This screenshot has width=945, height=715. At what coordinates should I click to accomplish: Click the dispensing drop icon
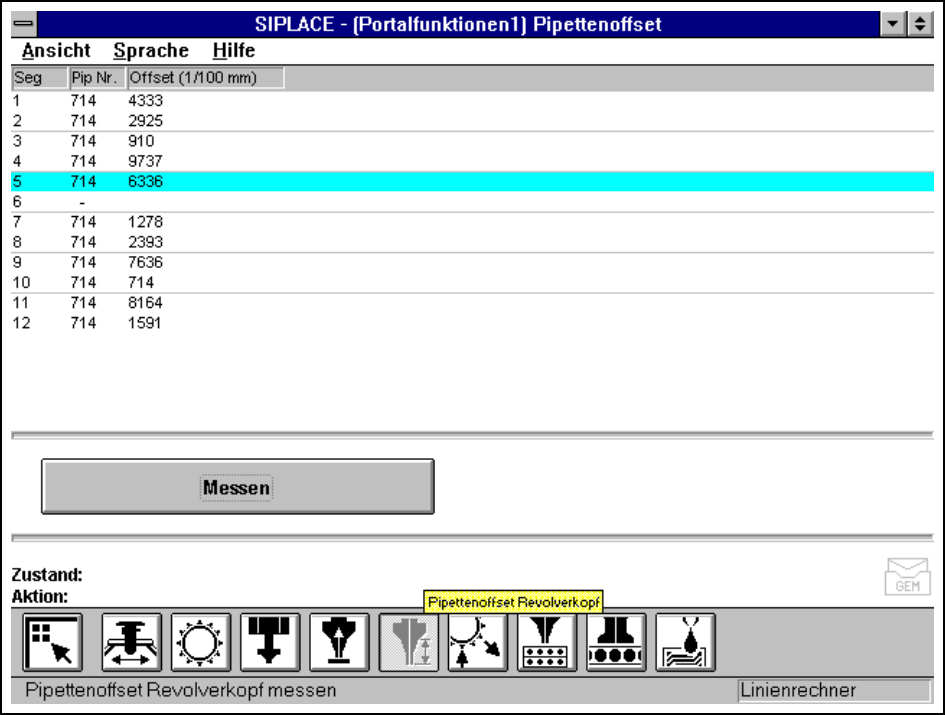(x=685, y=643)
